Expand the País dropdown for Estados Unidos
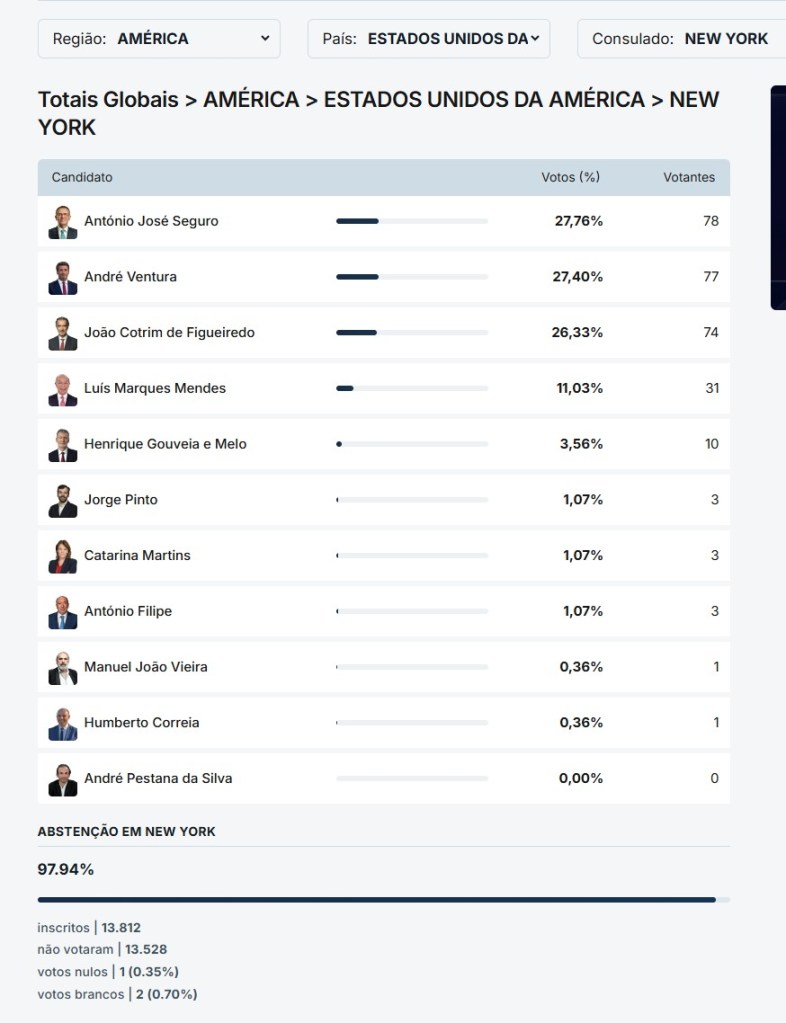 point(428,39)
